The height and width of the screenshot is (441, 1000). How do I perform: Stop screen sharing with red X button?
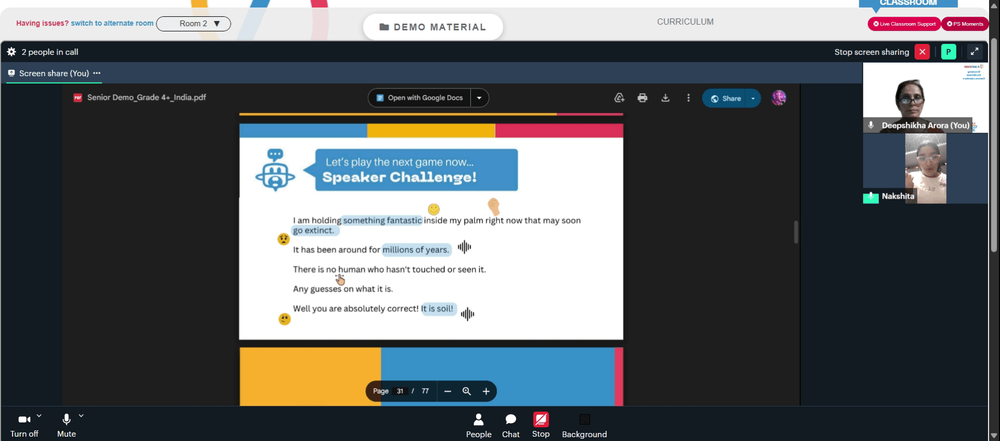point(922,52)
